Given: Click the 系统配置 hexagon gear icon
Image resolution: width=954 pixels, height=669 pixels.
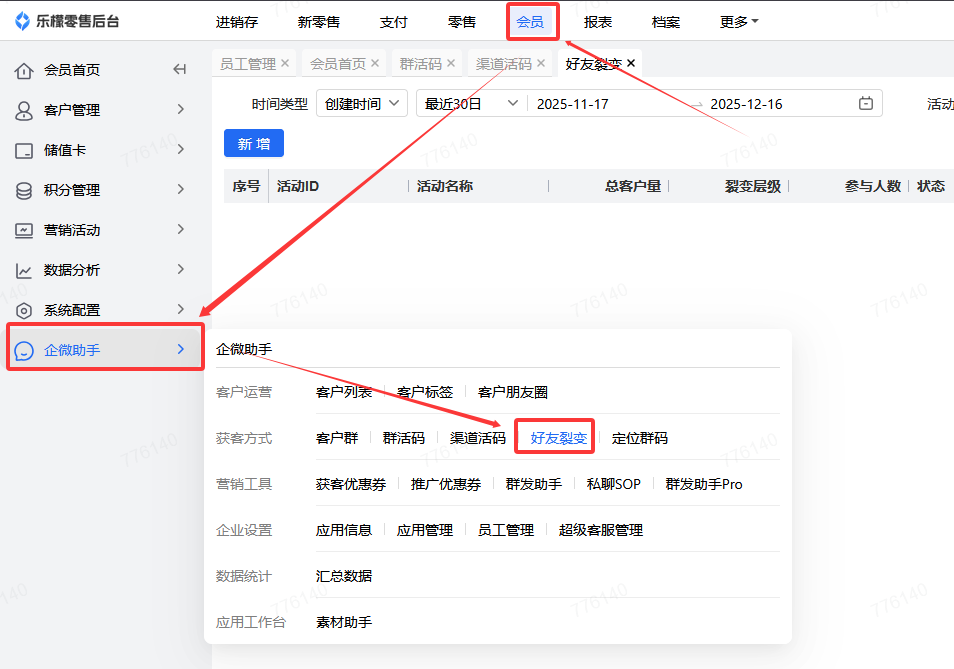Looking at the screenshot, I should (24, 311).
